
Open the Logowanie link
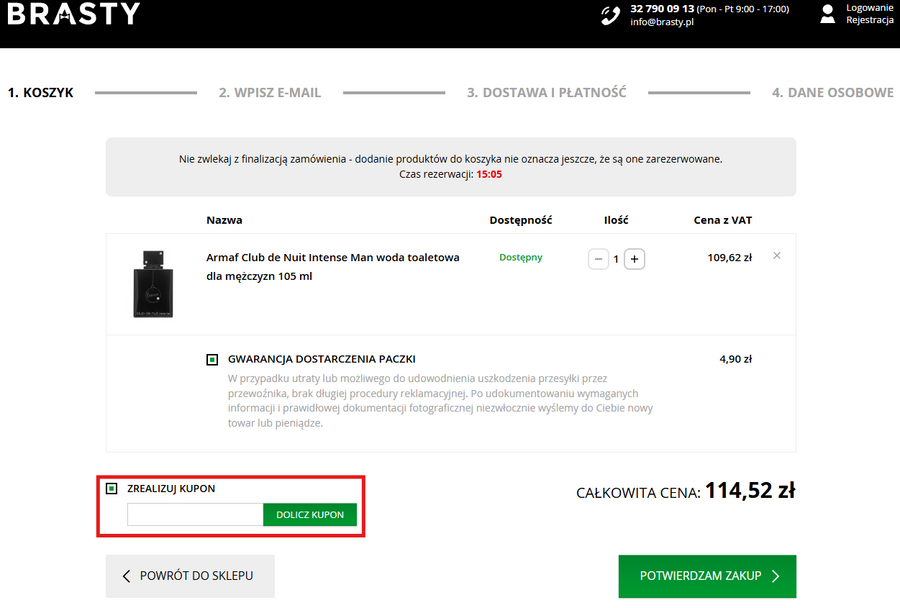tap(869, 8)
